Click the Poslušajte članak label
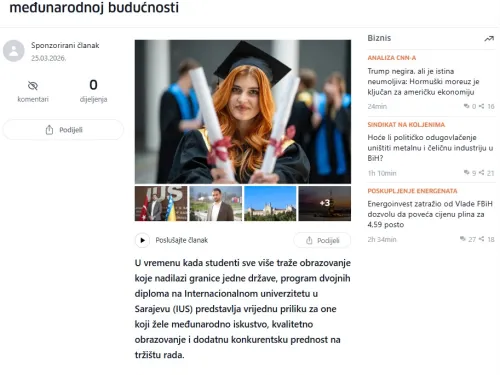 [181, 240]
